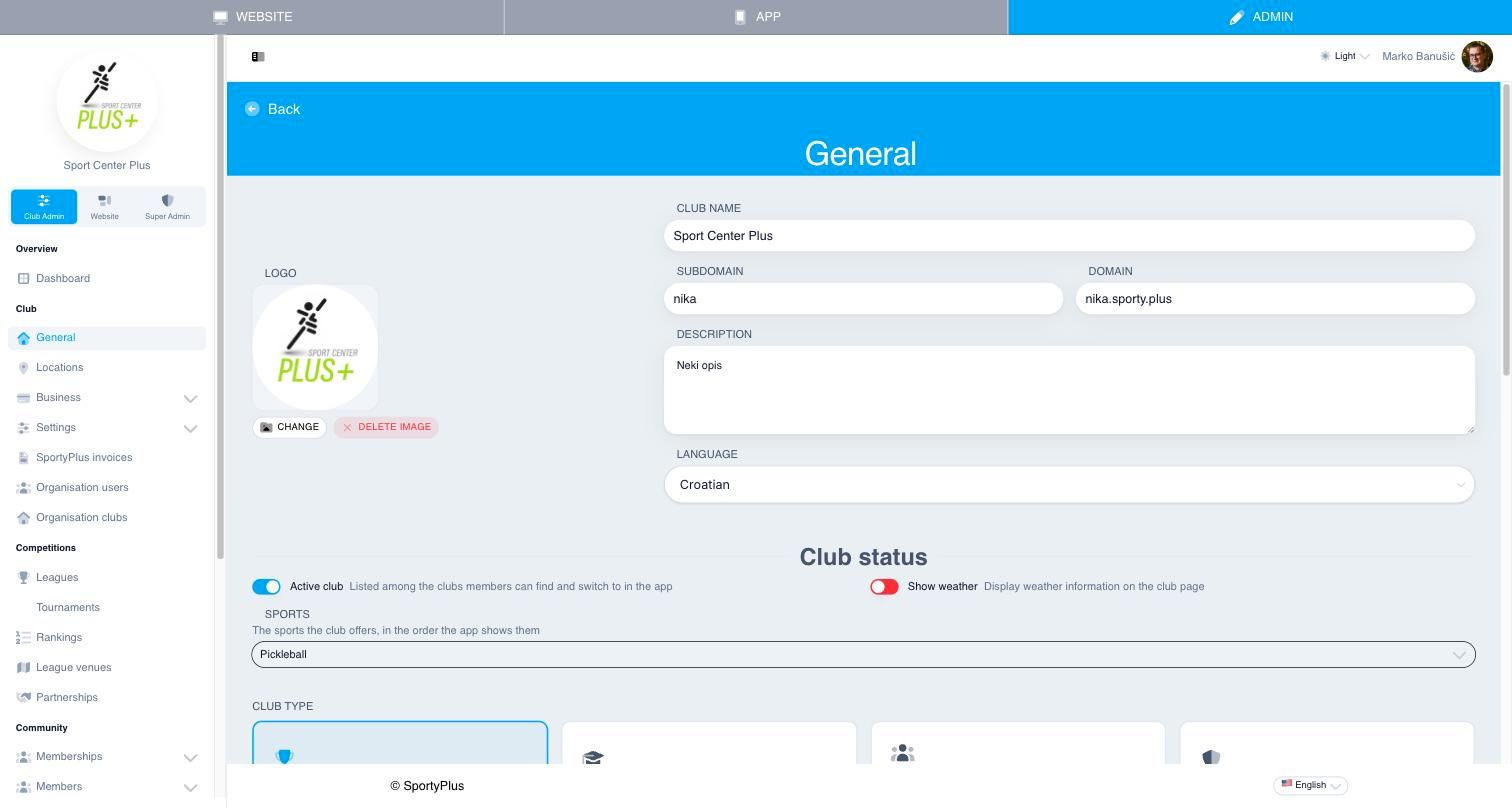This screenshot has height=808, width=1512.
Task: Click the Organisation clubs icon
Action: pyautogui.click(x=24, y=518)
